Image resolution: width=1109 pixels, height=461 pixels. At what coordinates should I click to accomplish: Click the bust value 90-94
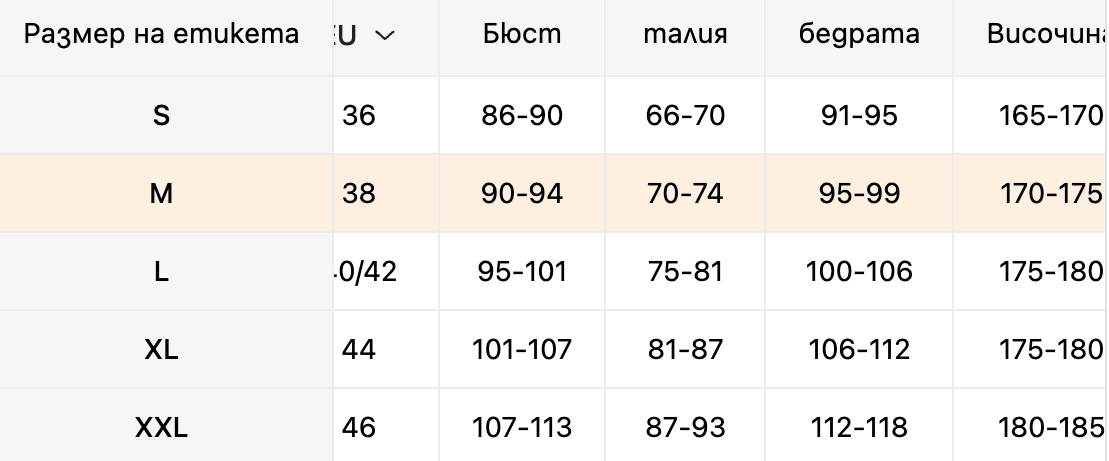coord(522,193)
